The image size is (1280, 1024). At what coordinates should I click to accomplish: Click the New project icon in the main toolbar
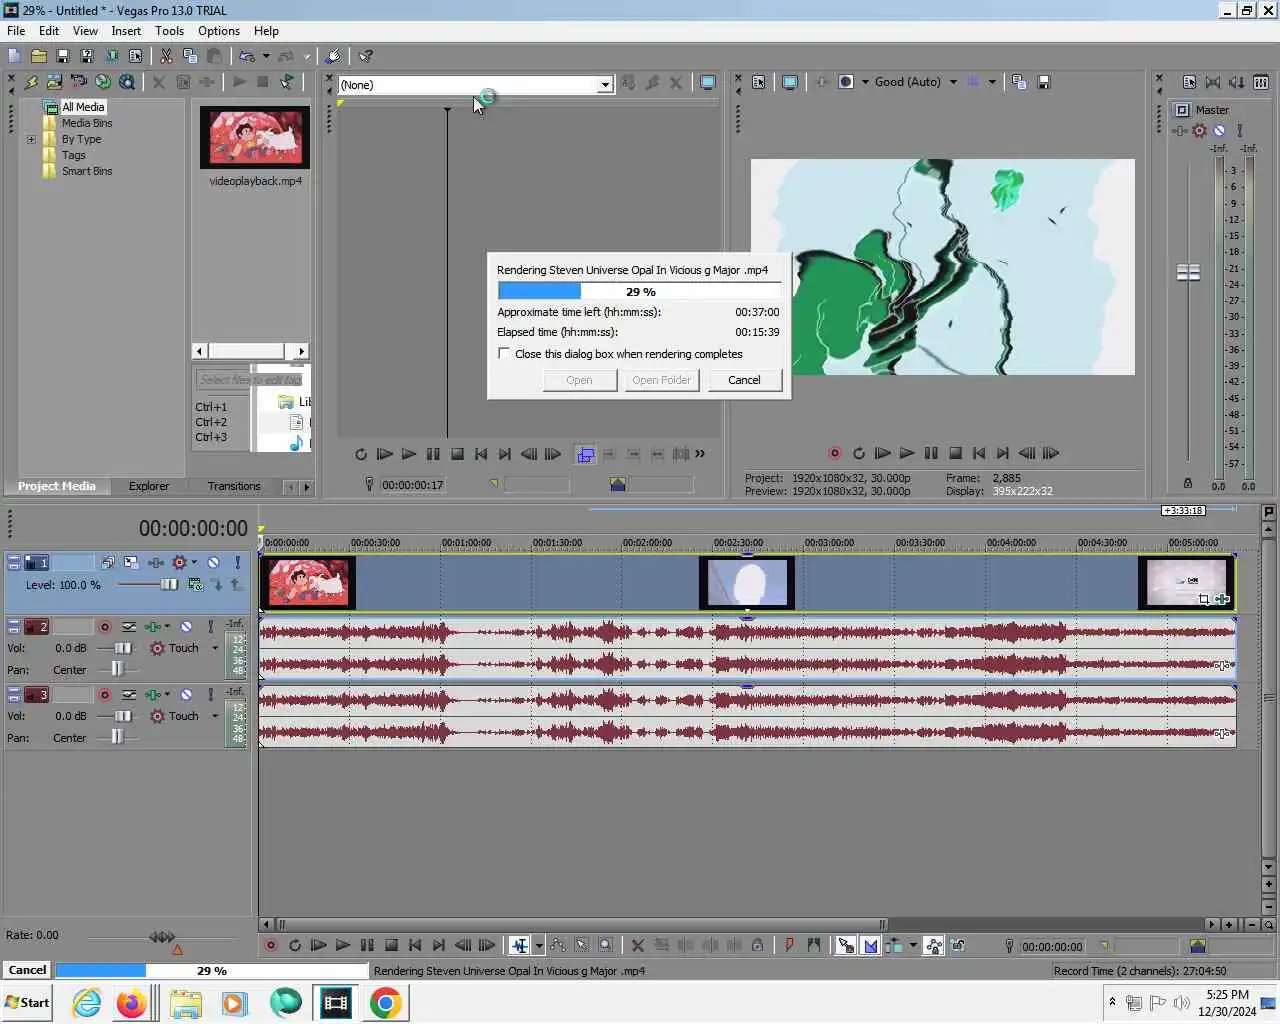14,57
